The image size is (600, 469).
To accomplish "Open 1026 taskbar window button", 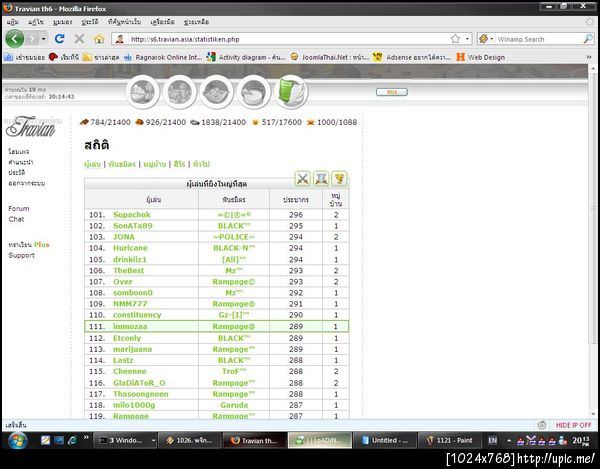I will (189, 441).
